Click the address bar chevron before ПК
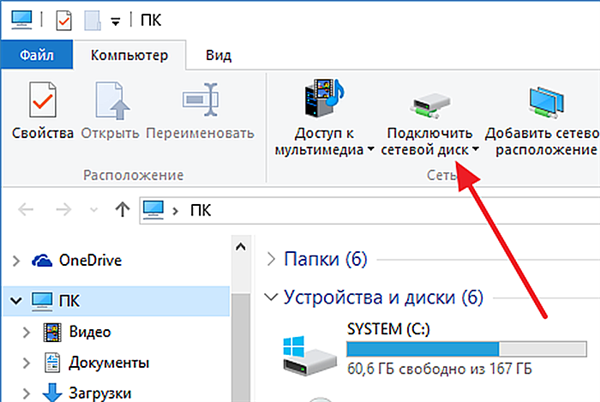This screenshot has width=600, height=402. pyautogui.click(x=175, y=211)
